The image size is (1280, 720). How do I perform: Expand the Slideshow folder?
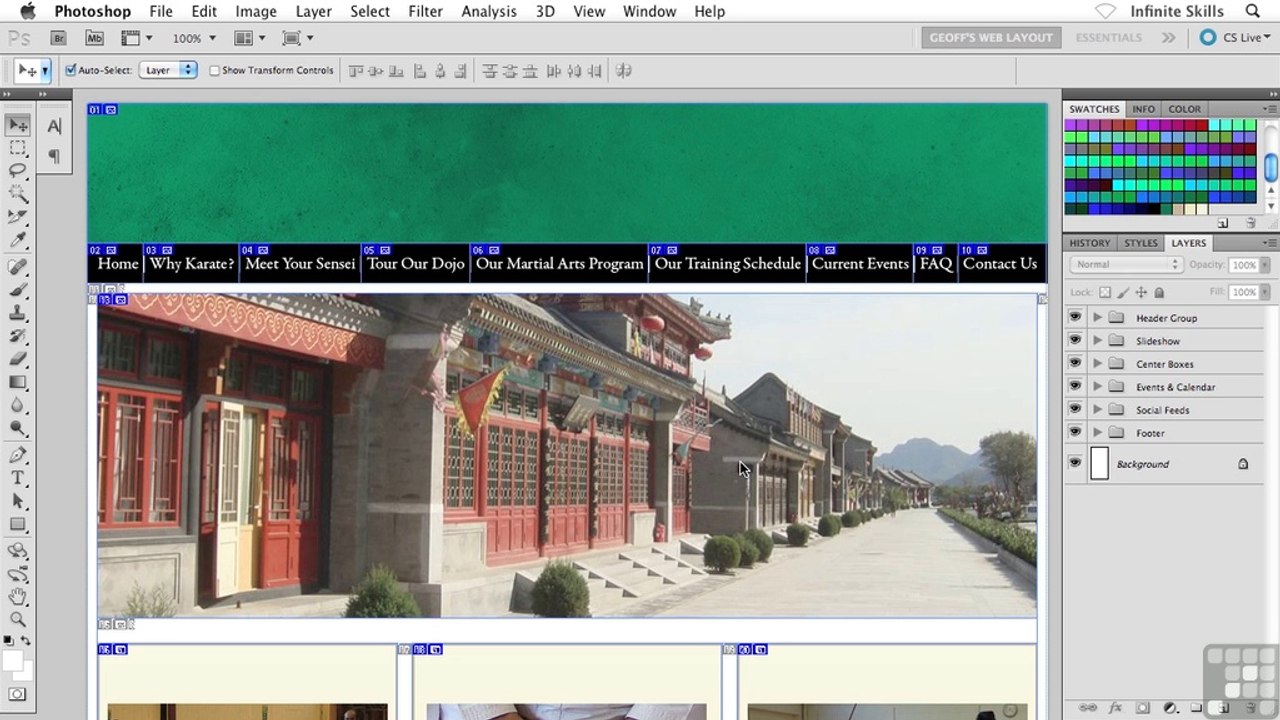coord(1098,341)
